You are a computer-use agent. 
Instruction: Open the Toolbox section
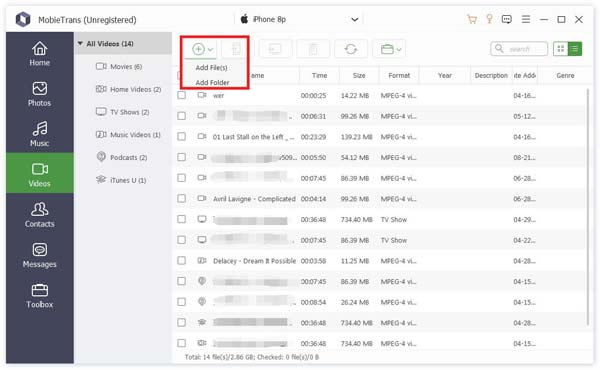pyautogui.click(x=39, y=296)
